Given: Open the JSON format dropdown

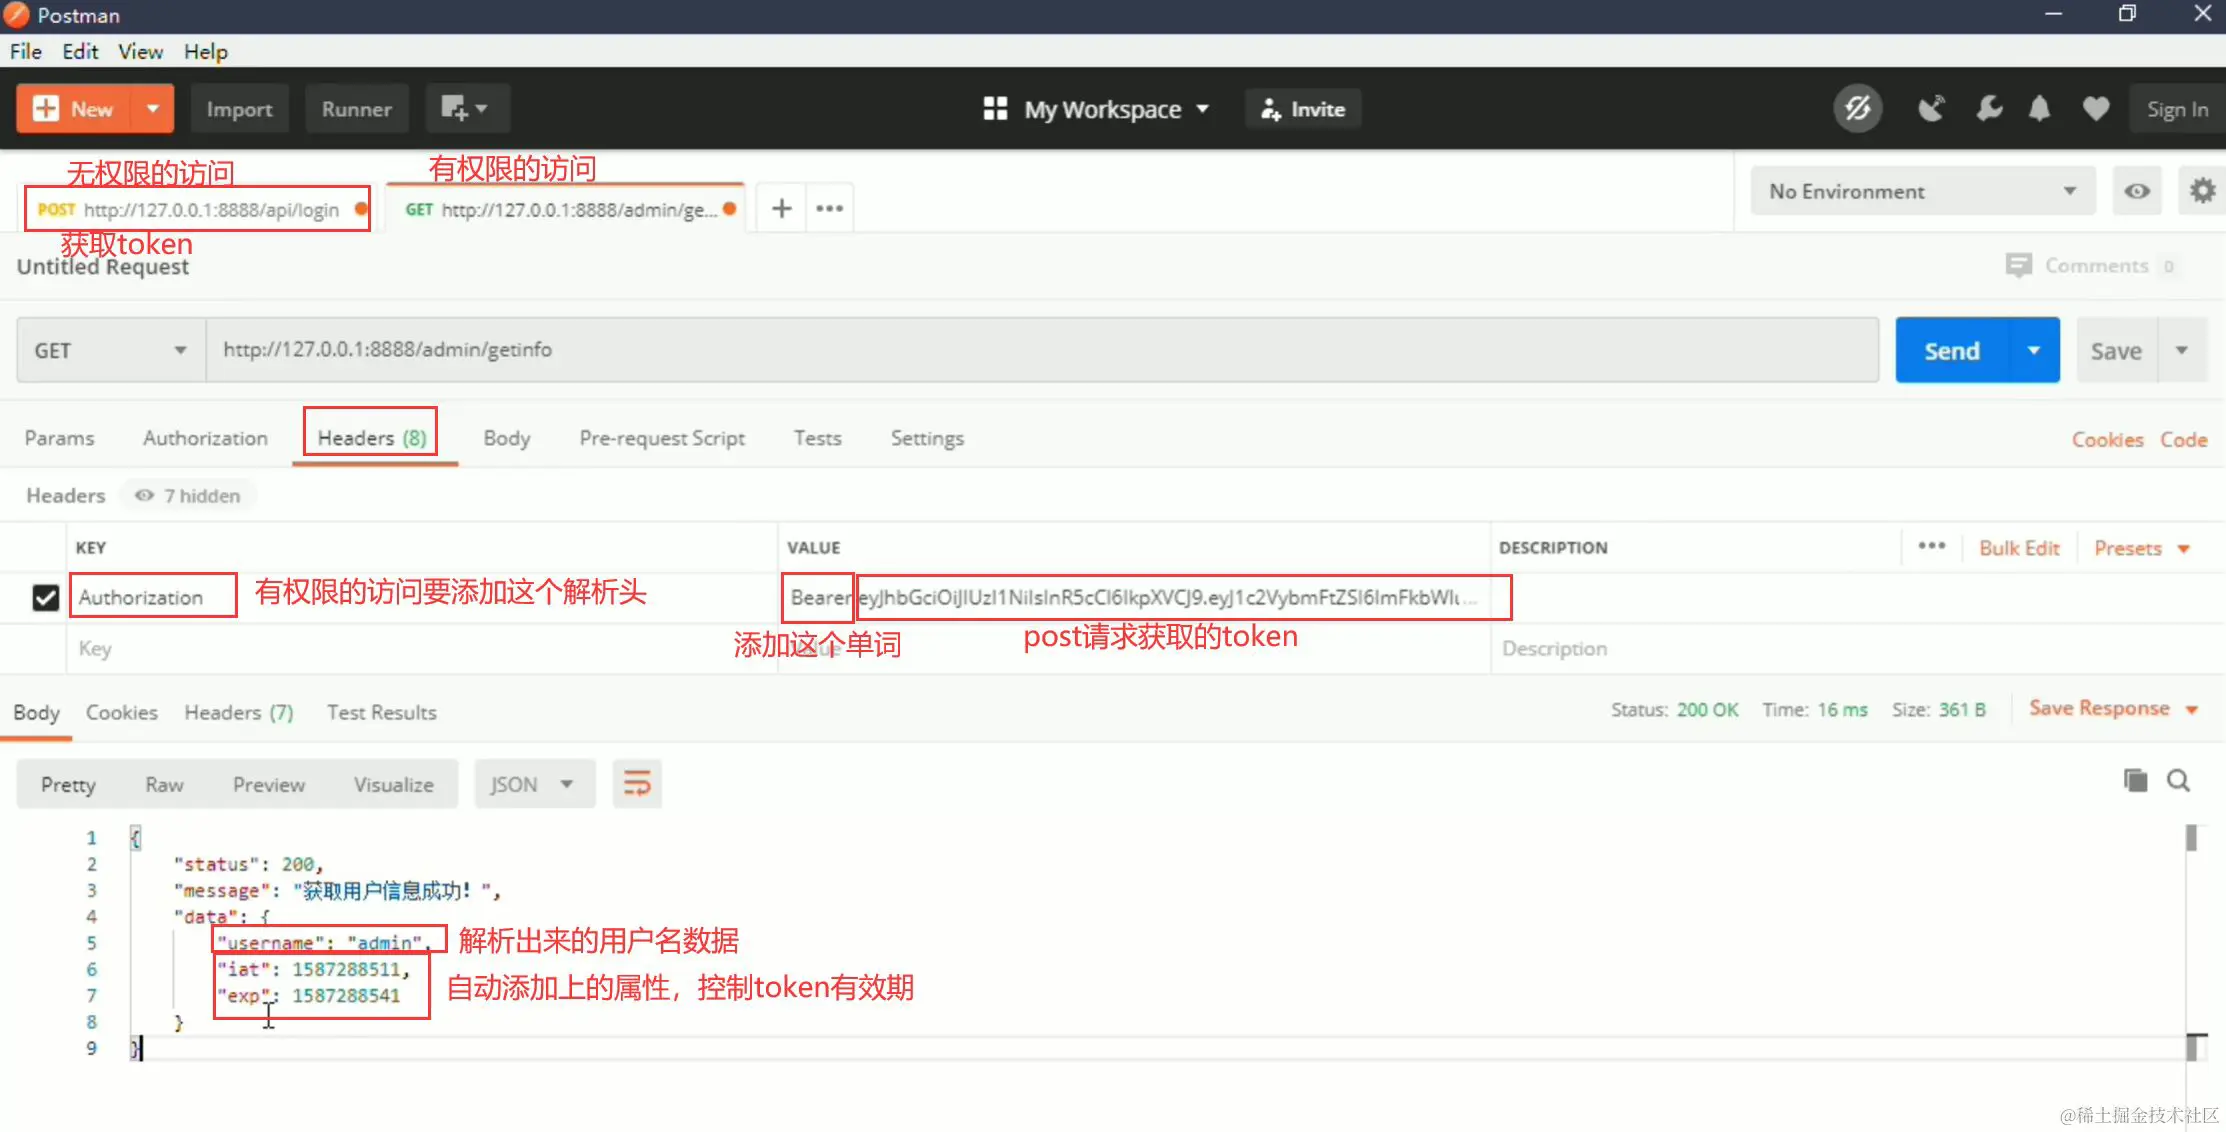Looking at the screenshot, I should [532, 785].
